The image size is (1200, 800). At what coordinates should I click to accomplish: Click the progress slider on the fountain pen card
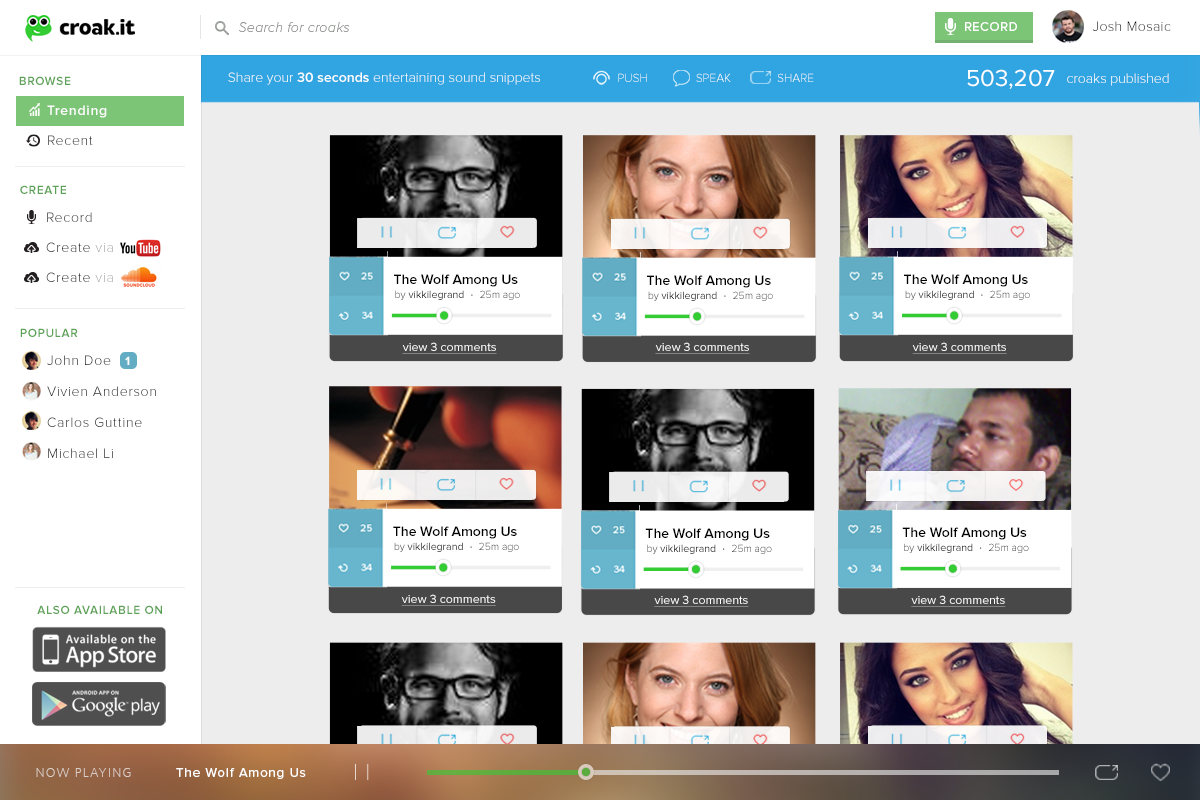[471, 568]
